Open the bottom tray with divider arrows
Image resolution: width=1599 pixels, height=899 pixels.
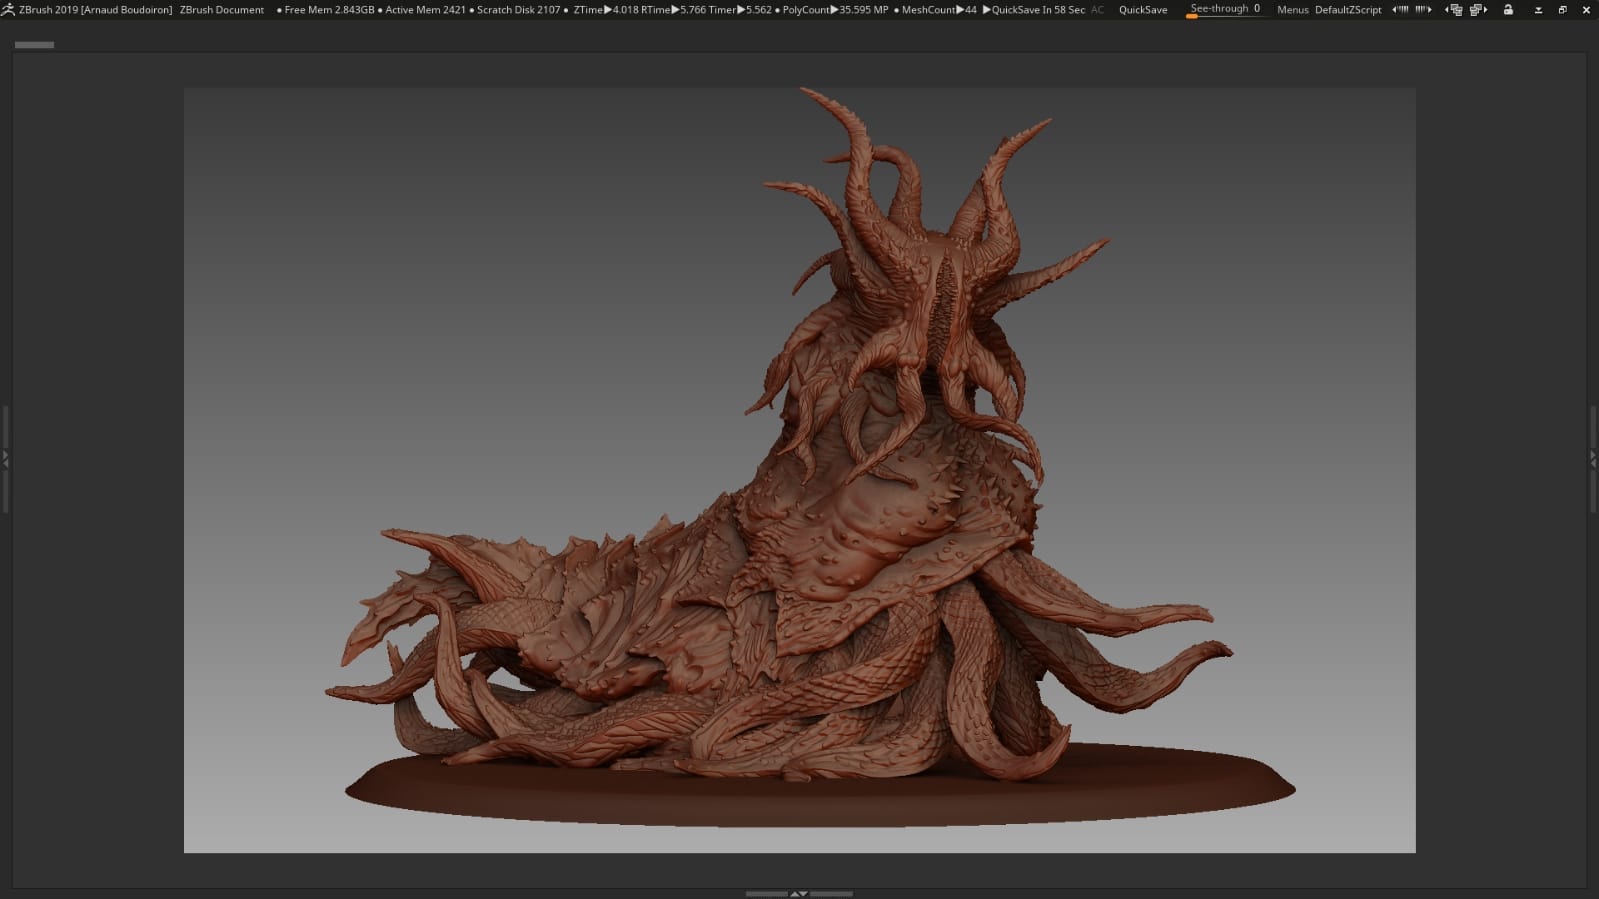pyautogui.click(x=799, y=893)
